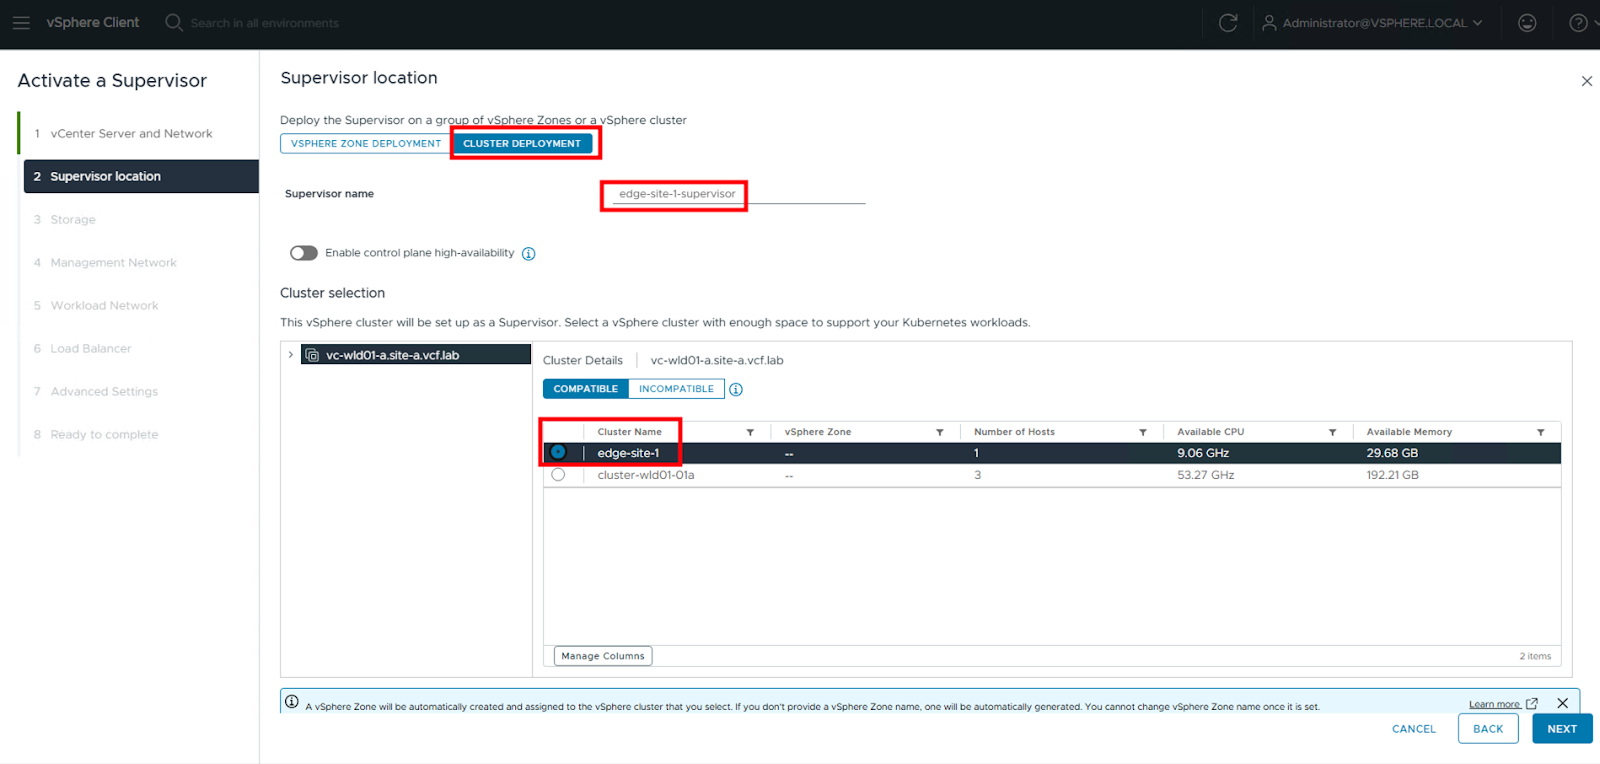Dismiss the vSphere Zone info banner
The height and width of the screenshot is (764, 1600).
pyautogui.click(x=1562, y=703)
